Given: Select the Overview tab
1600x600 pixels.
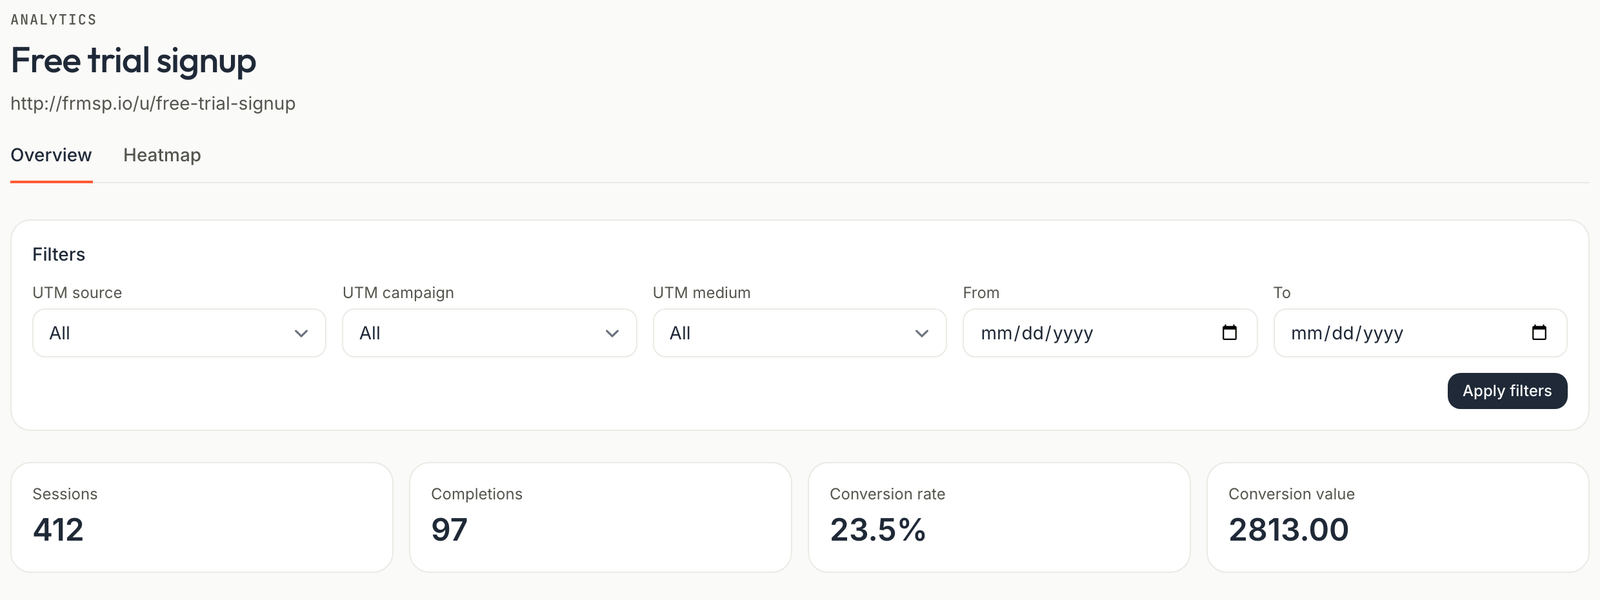Looking at the screenshot, I should [x=51, y=155].
